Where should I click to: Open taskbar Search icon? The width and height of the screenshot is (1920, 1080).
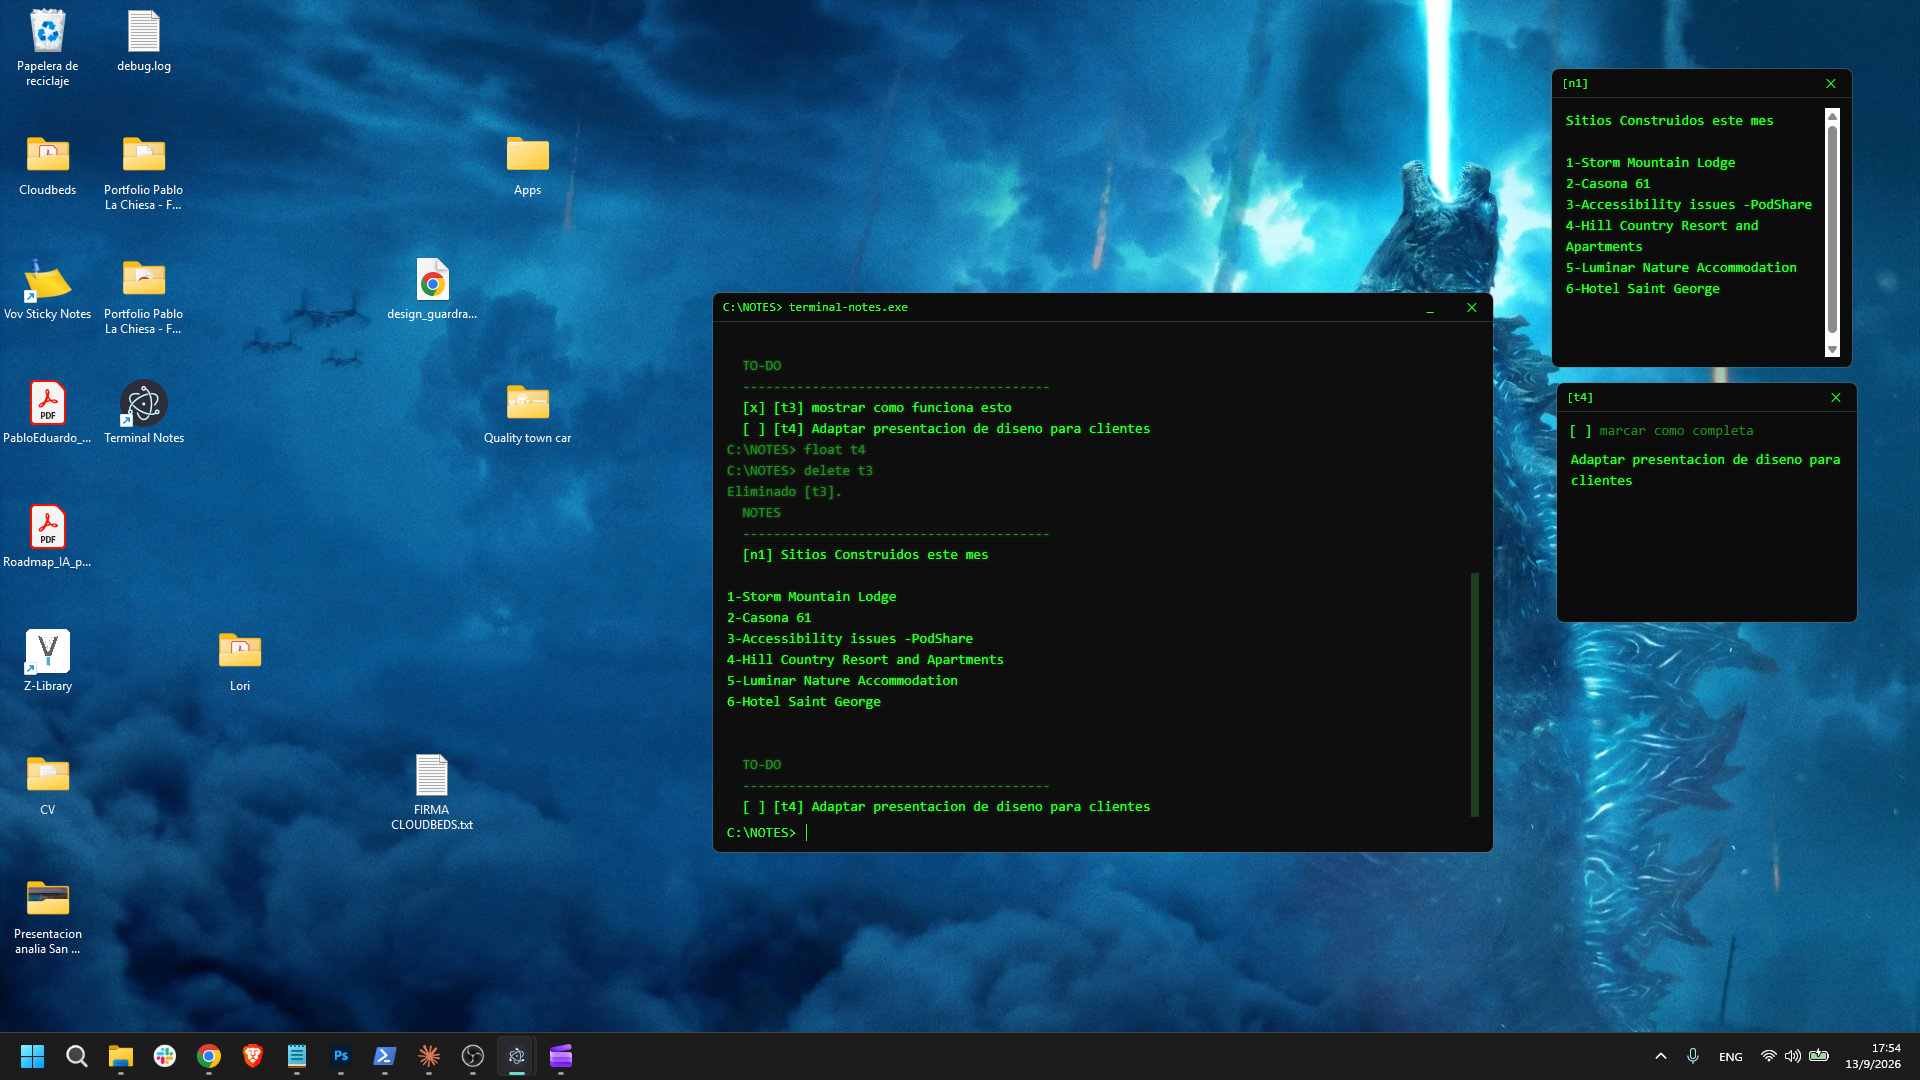click(x=76, y=1056)
